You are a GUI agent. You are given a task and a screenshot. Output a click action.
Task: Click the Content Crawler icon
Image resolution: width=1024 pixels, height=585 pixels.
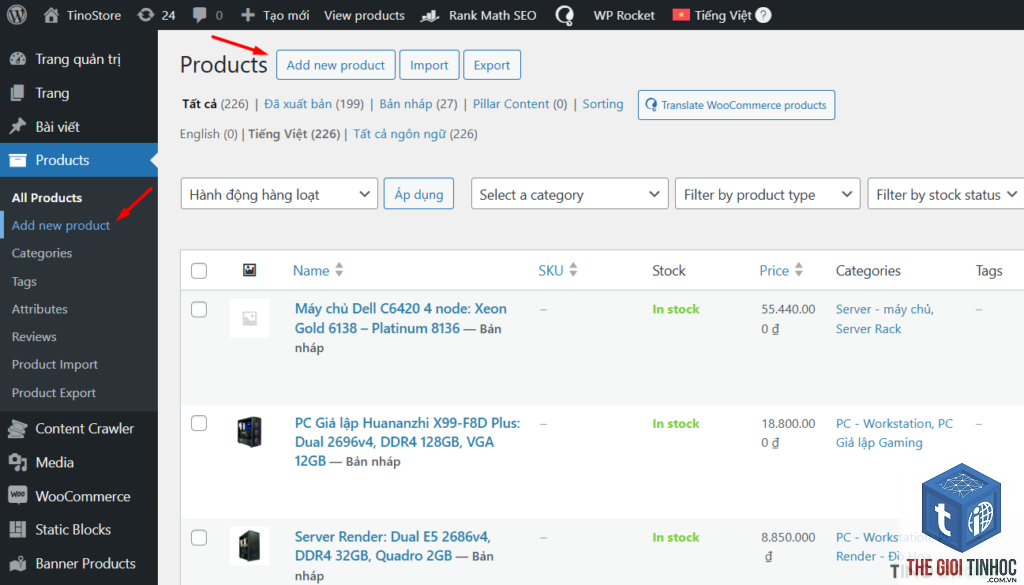(x=18, y=429)
